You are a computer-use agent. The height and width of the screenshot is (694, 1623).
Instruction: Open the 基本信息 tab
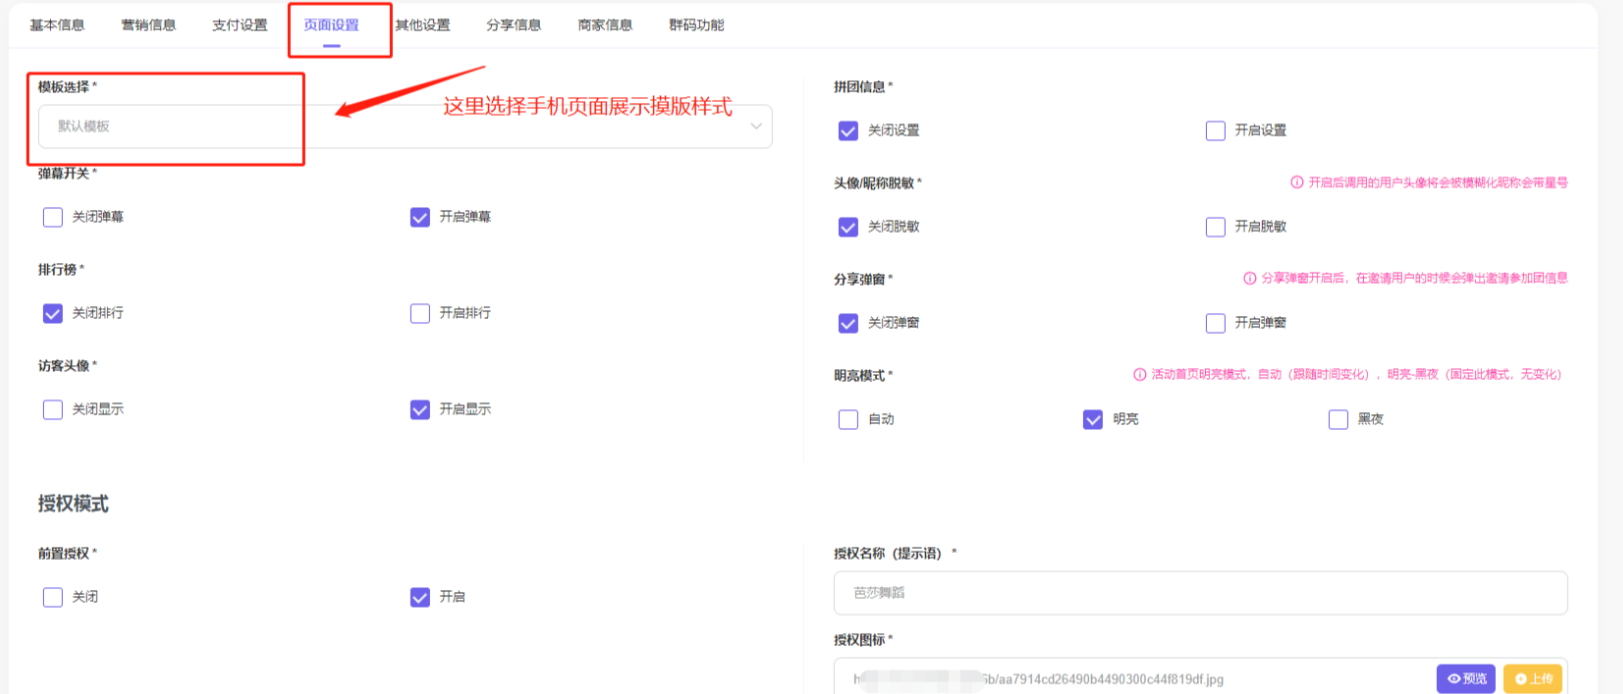pyautogui.click(x=57, y=25)
